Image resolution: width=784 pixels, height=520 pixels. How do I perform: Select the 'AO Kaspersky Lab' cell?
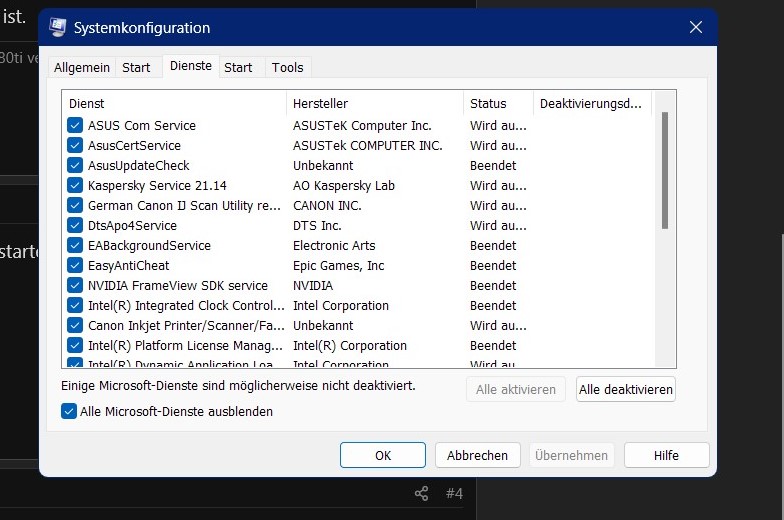(x=344, y=186)
